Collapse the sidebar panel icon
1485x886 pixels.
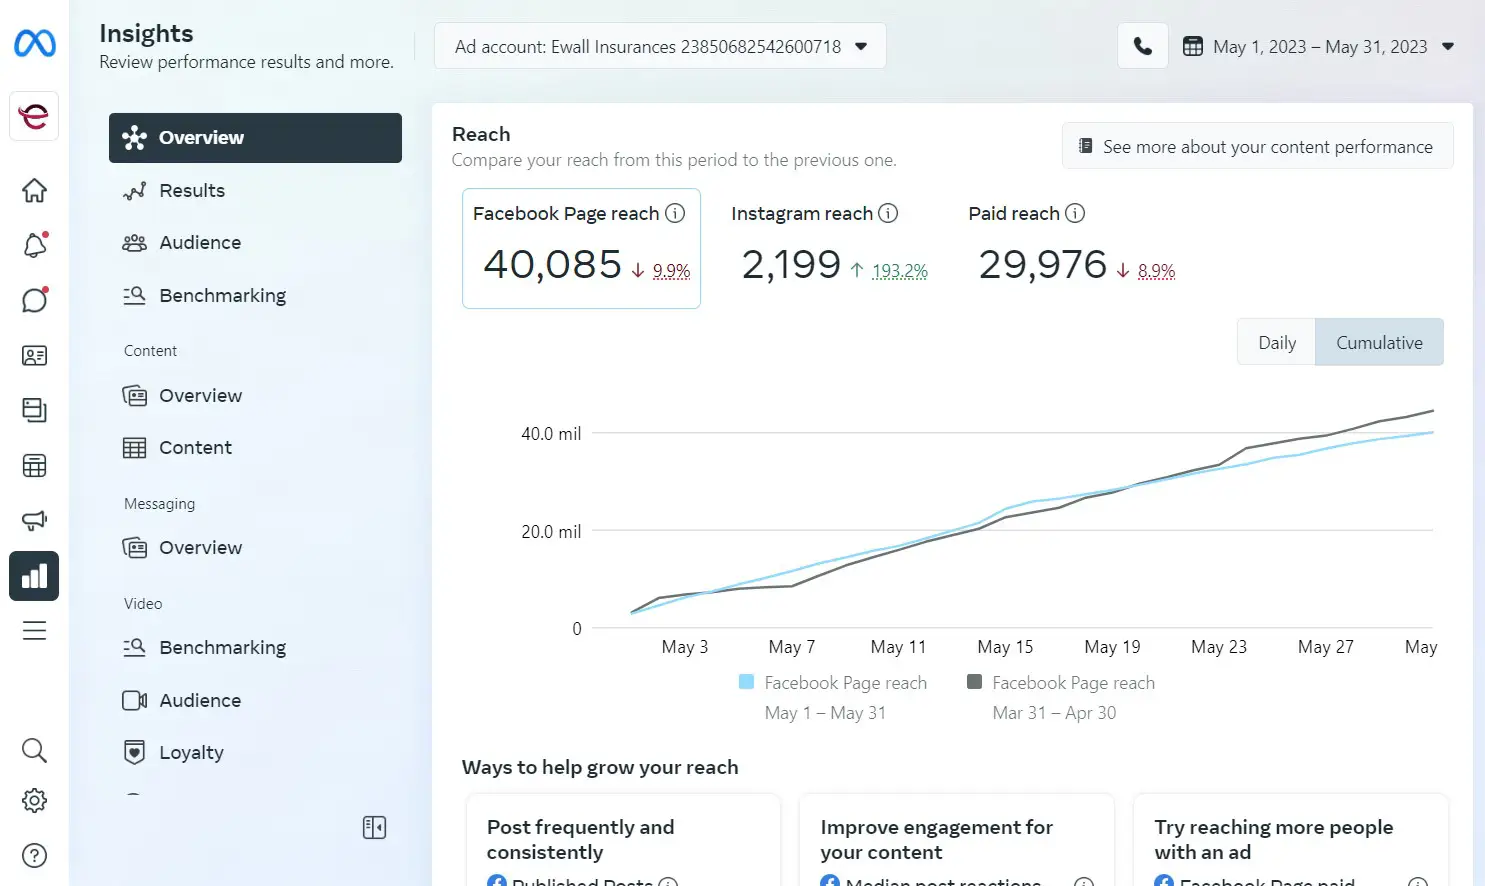pyautogui.click(x=374, y=827)
